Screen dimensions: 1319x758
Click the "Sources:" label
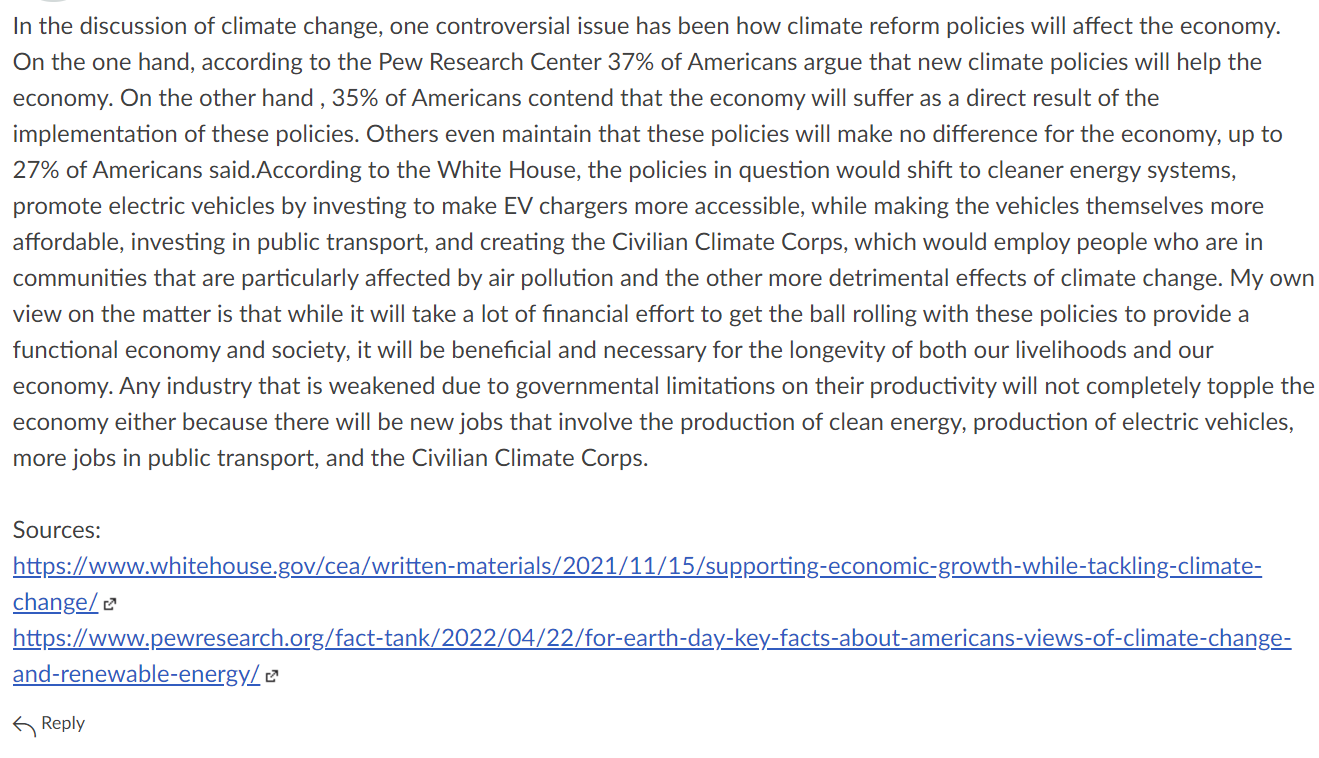(x=57, y=530)
